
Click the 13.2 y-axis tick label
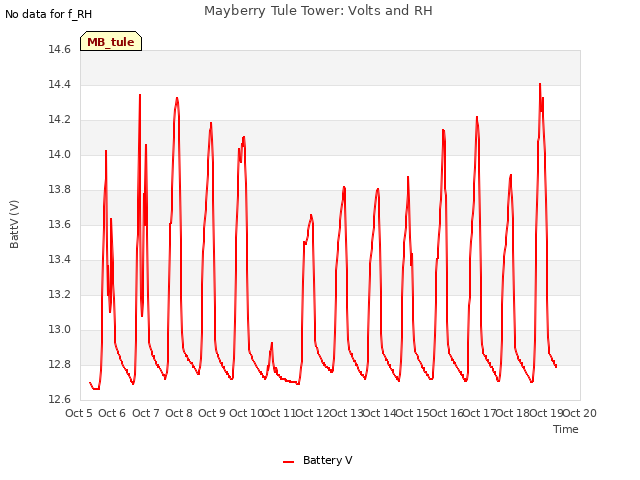(x=60, y=295)
